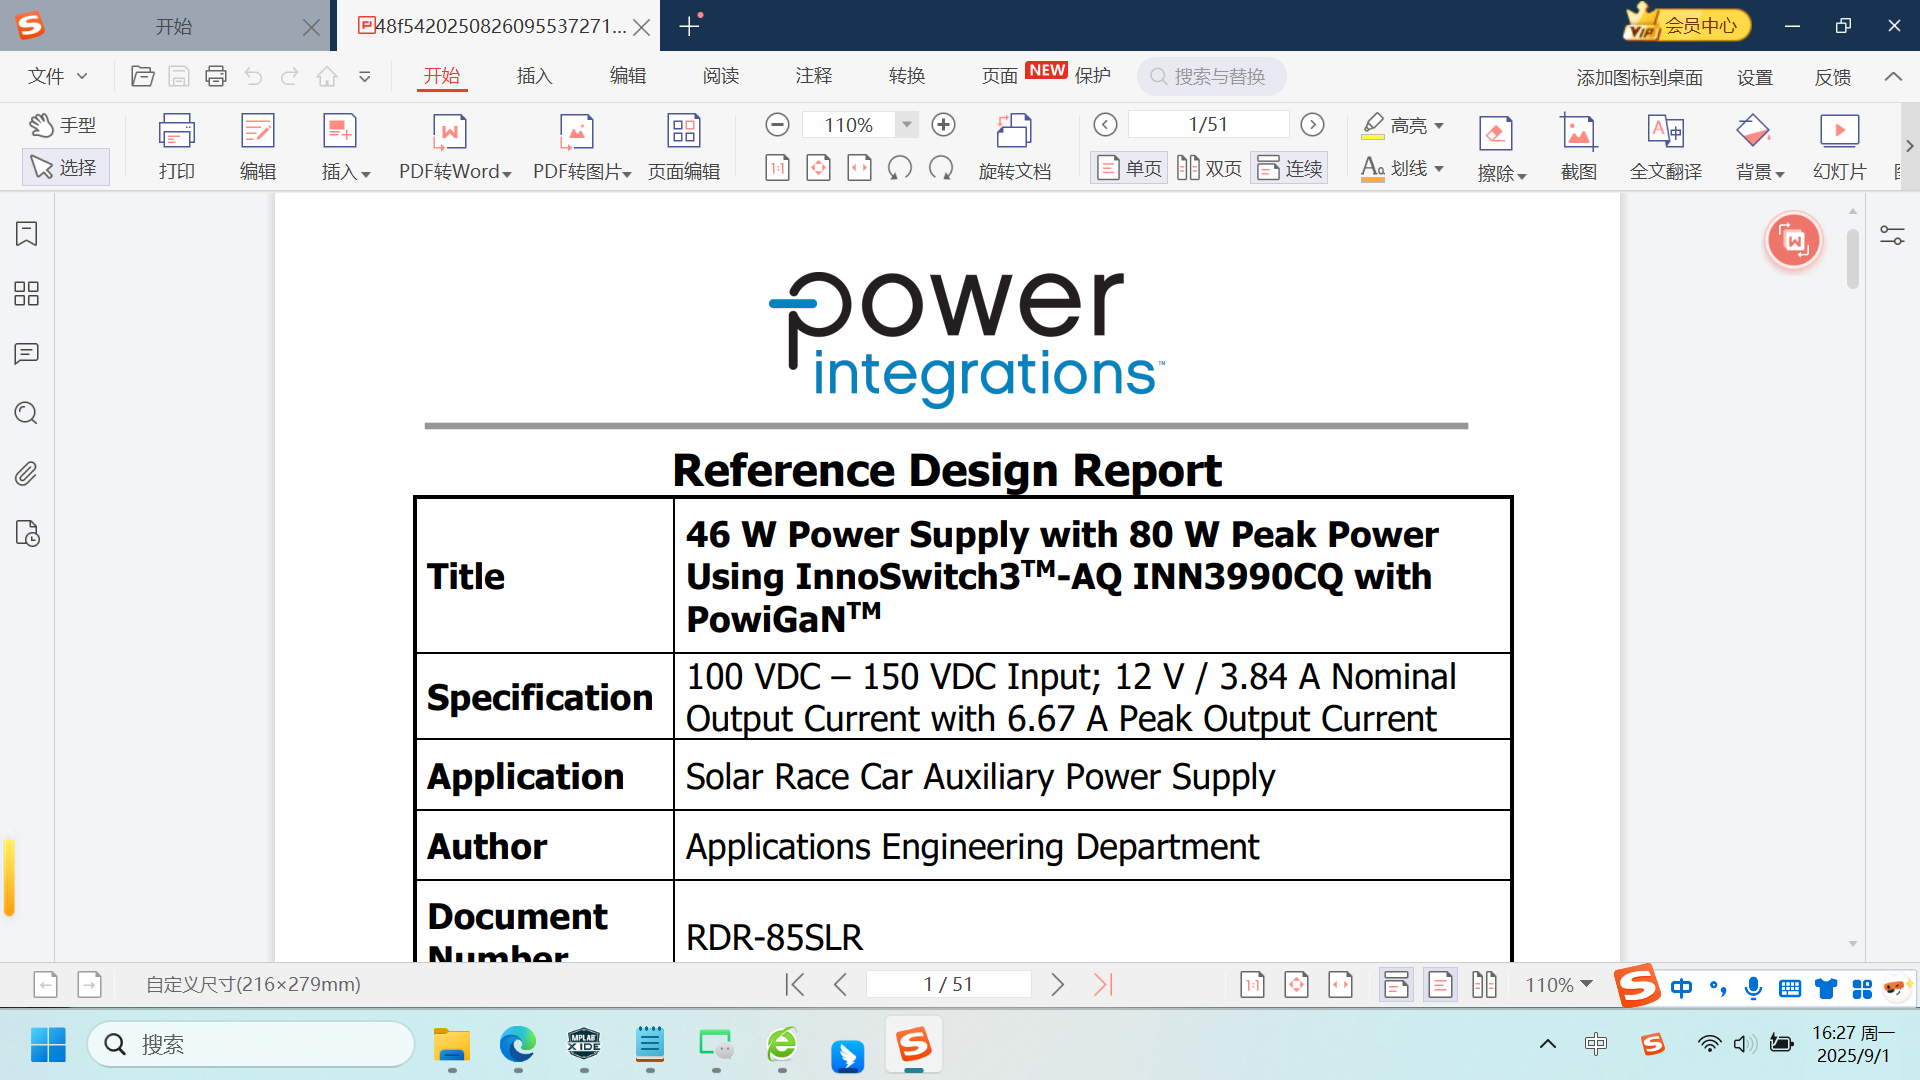Click the 1/51 page number field in ribbon

point(1208,125)
